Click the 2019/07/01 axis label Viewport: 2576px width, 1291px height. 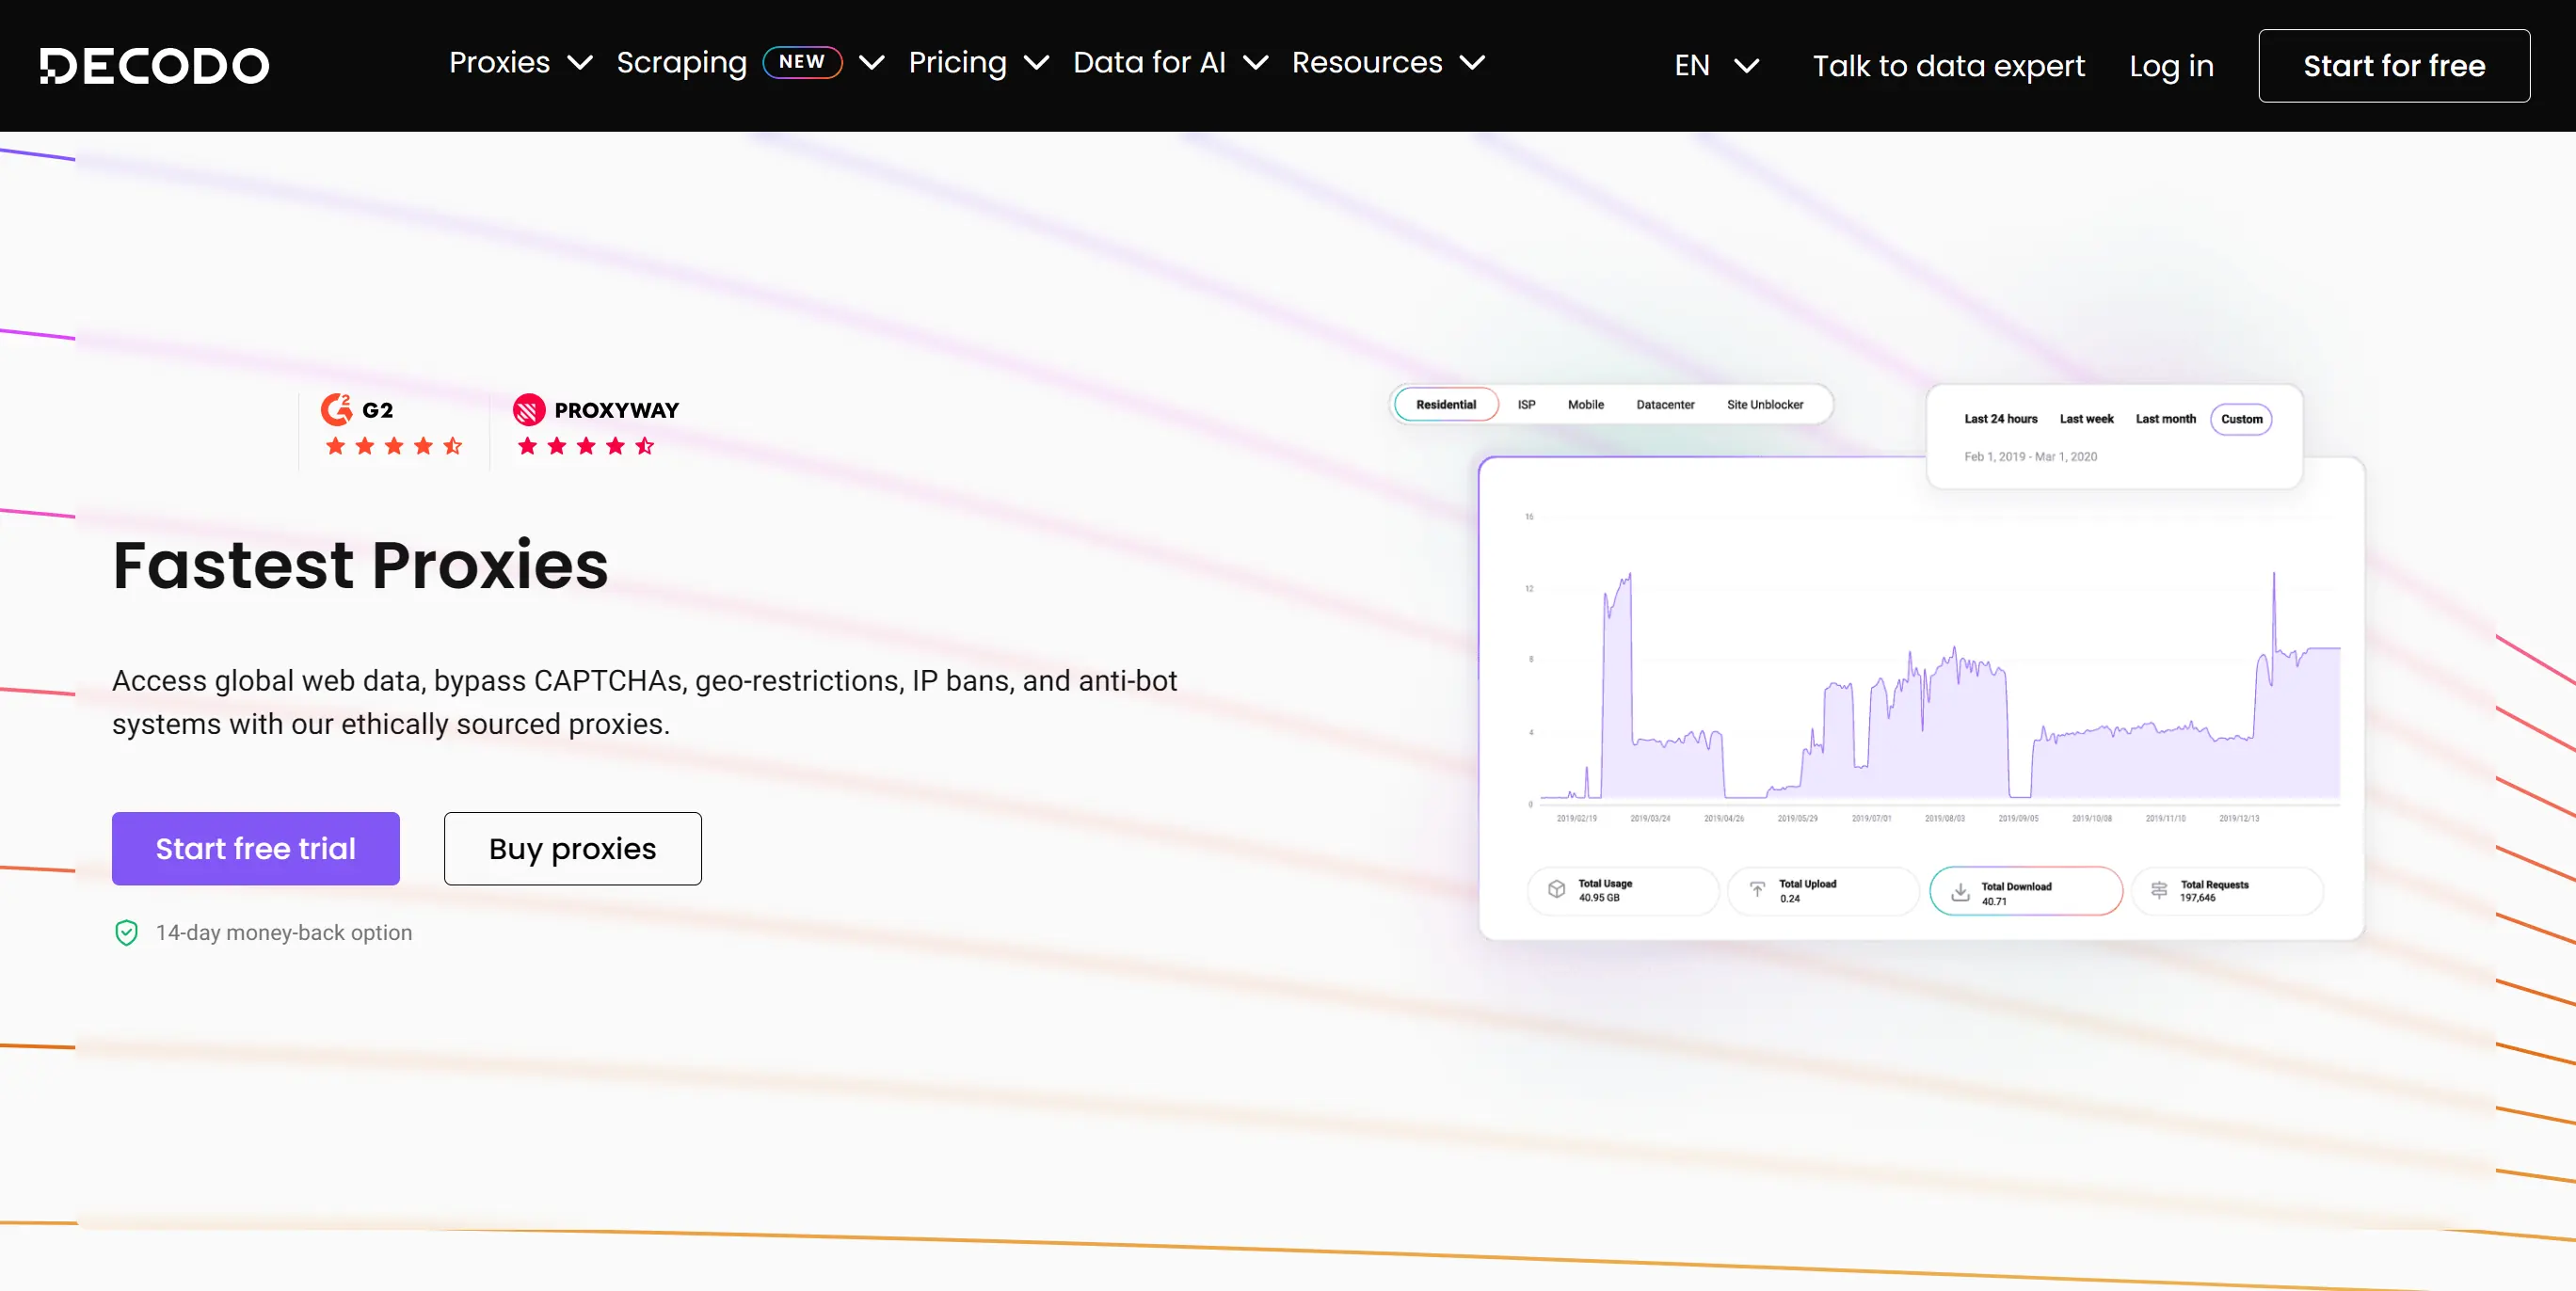pos(1871,819)
